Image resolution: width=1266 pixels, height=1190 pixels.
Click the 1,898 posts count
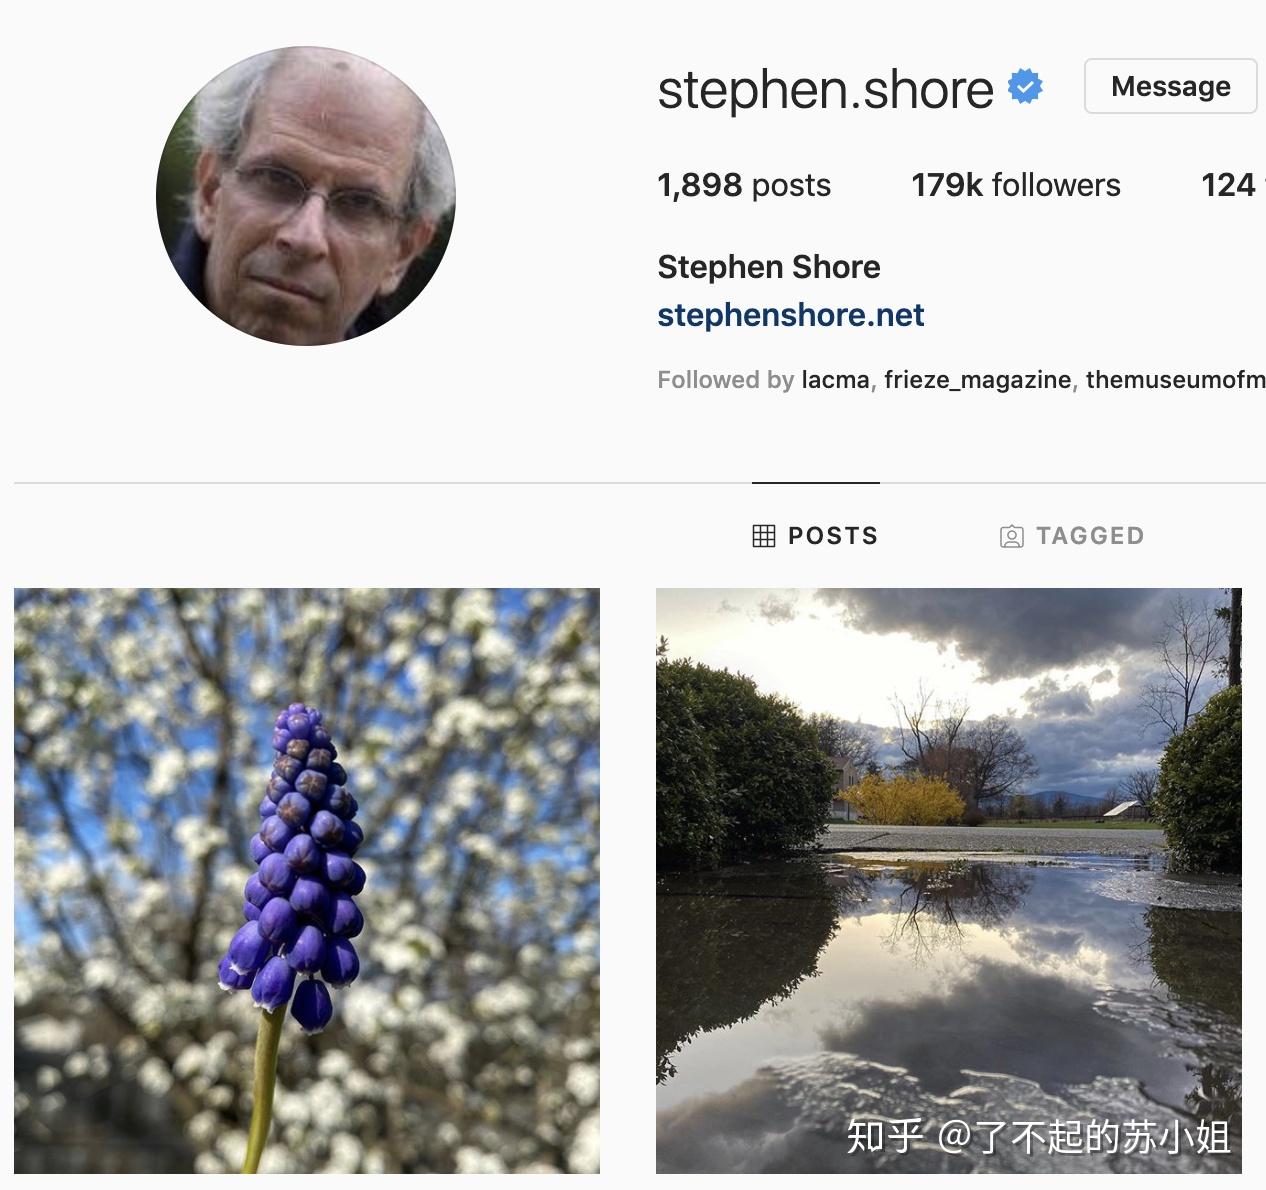(x=744, y=185)
